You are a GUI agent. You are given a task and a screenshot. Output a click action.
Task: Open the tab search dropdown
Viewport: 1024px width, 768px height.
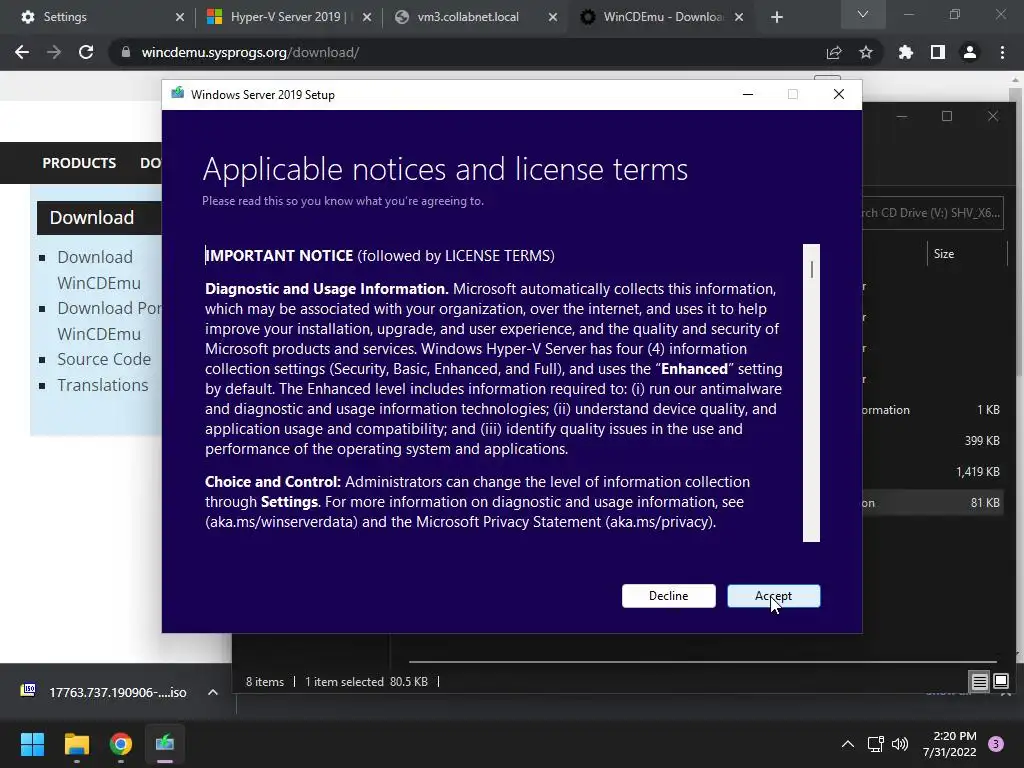click(863, 14)
